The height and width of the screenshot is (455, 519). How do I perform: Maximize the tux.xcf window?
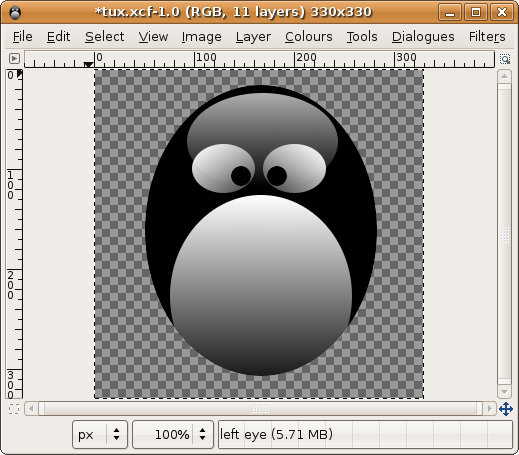[x=476, y=12]
